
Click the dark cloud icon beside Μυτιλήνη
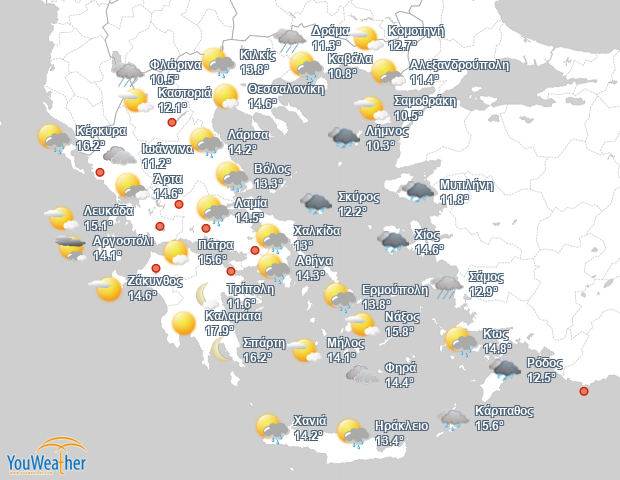(x=418, y=191)
